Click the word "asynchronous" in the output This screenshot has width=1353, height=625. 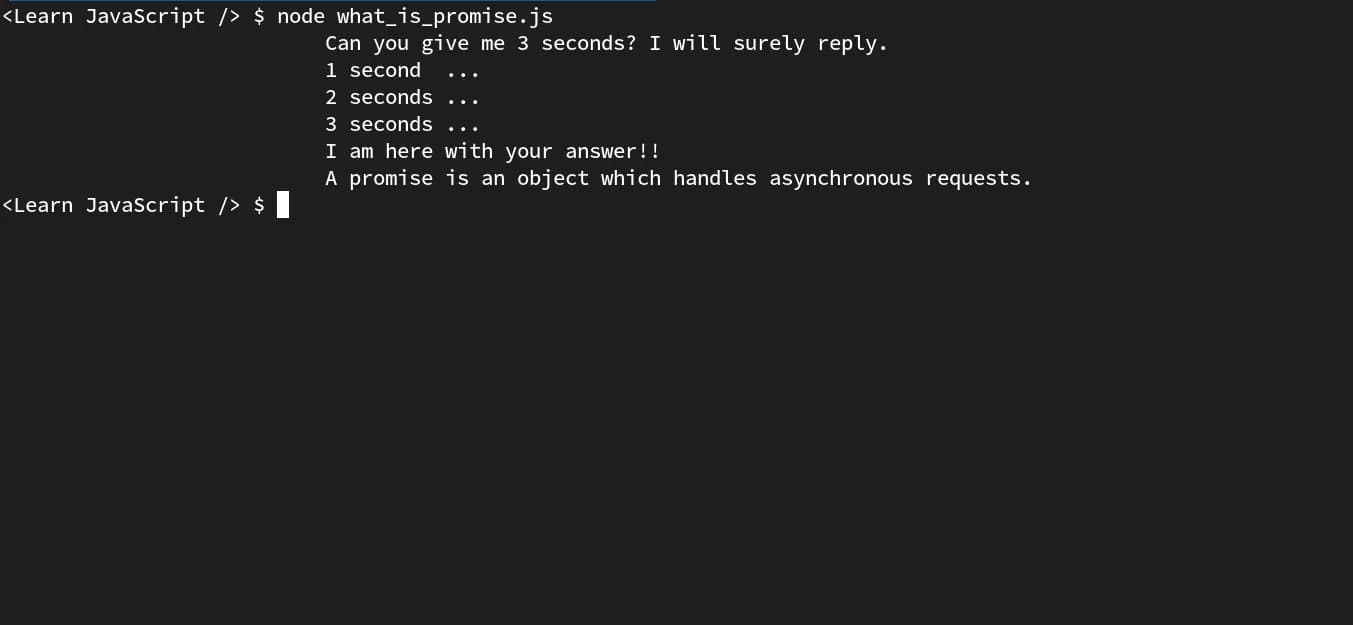(841, 179)
